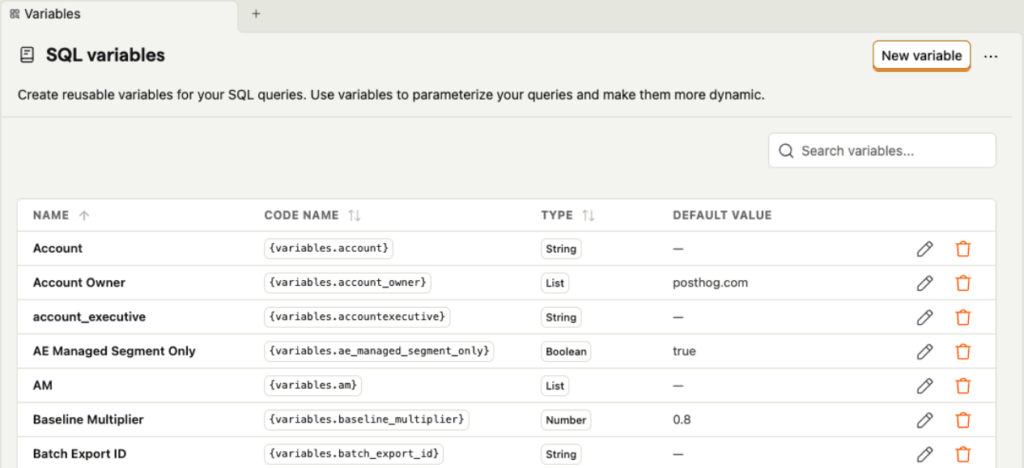
Task: Delete the Batch Export ID variable
Action: pos(963,453)
